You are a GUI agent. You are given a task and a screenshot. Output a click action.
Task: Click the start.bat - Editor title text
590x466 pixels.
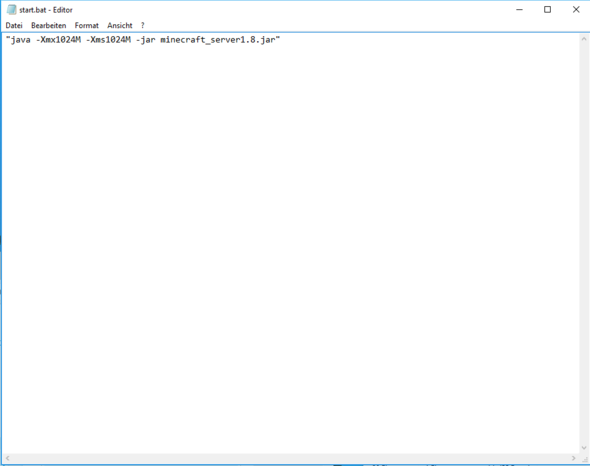coord(46,10)
